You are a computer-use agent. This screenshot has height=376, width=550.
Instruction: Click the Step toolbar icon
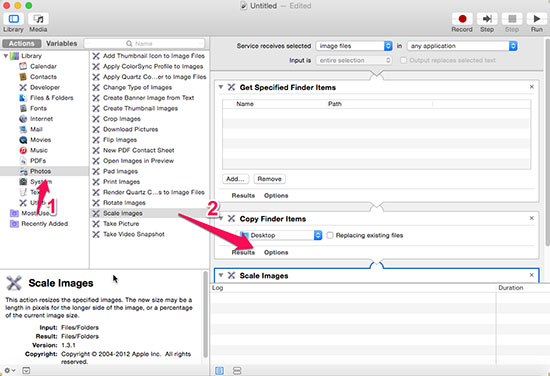(487, 19)
